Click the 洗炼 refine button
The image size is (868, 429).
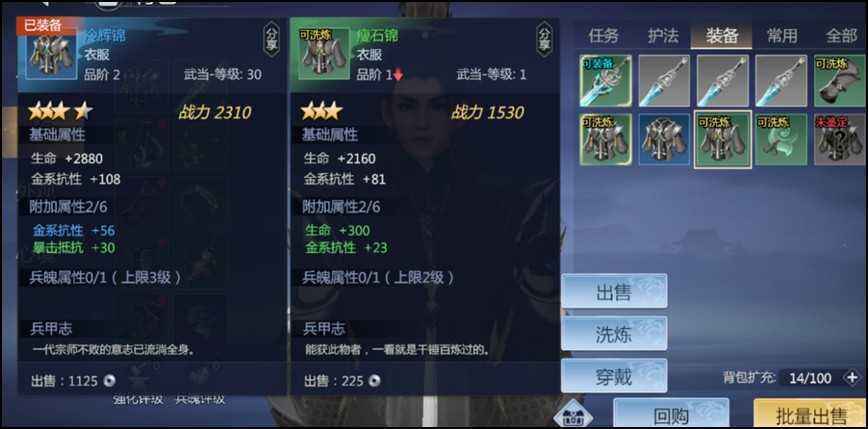coord(614,334)
